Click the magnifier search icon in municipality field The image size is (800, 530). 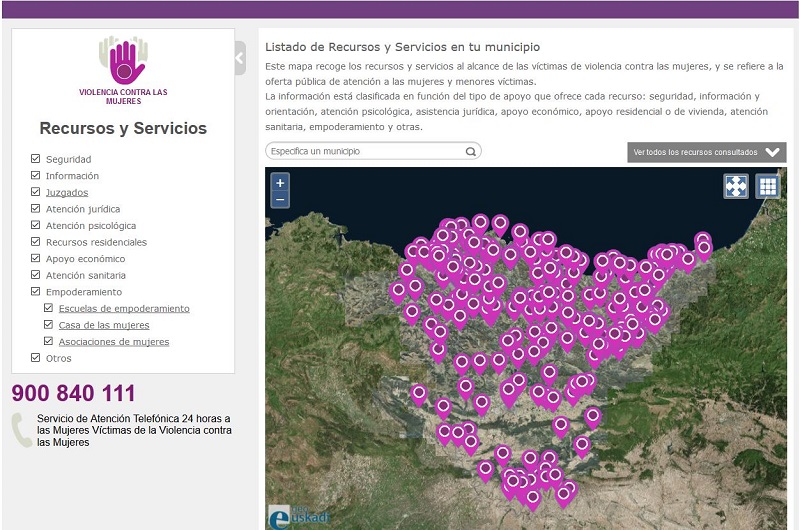[x=471, y=152]
